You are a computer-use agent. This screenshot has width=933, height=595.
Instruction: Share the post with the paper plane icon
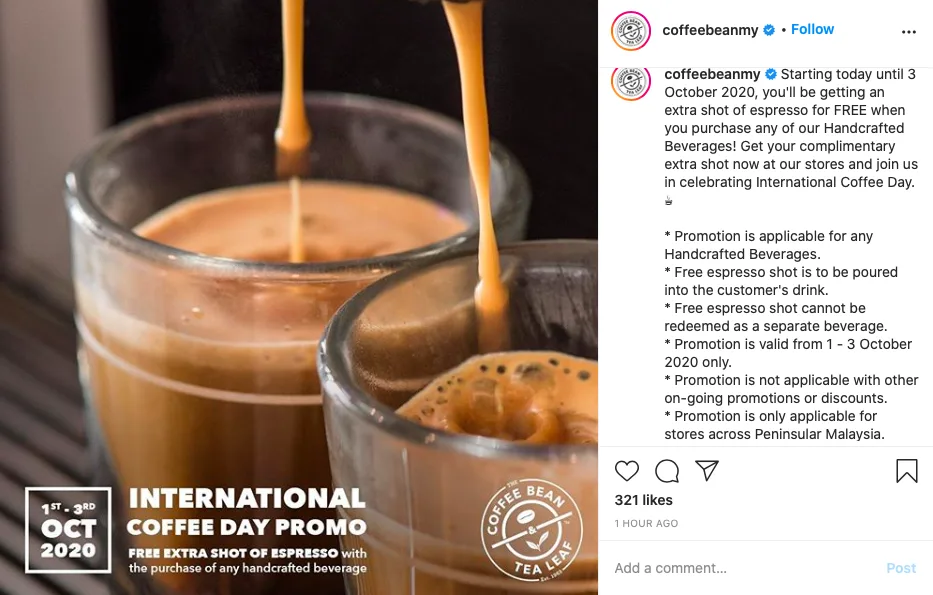pyautogui.click(x=707, y=470)
